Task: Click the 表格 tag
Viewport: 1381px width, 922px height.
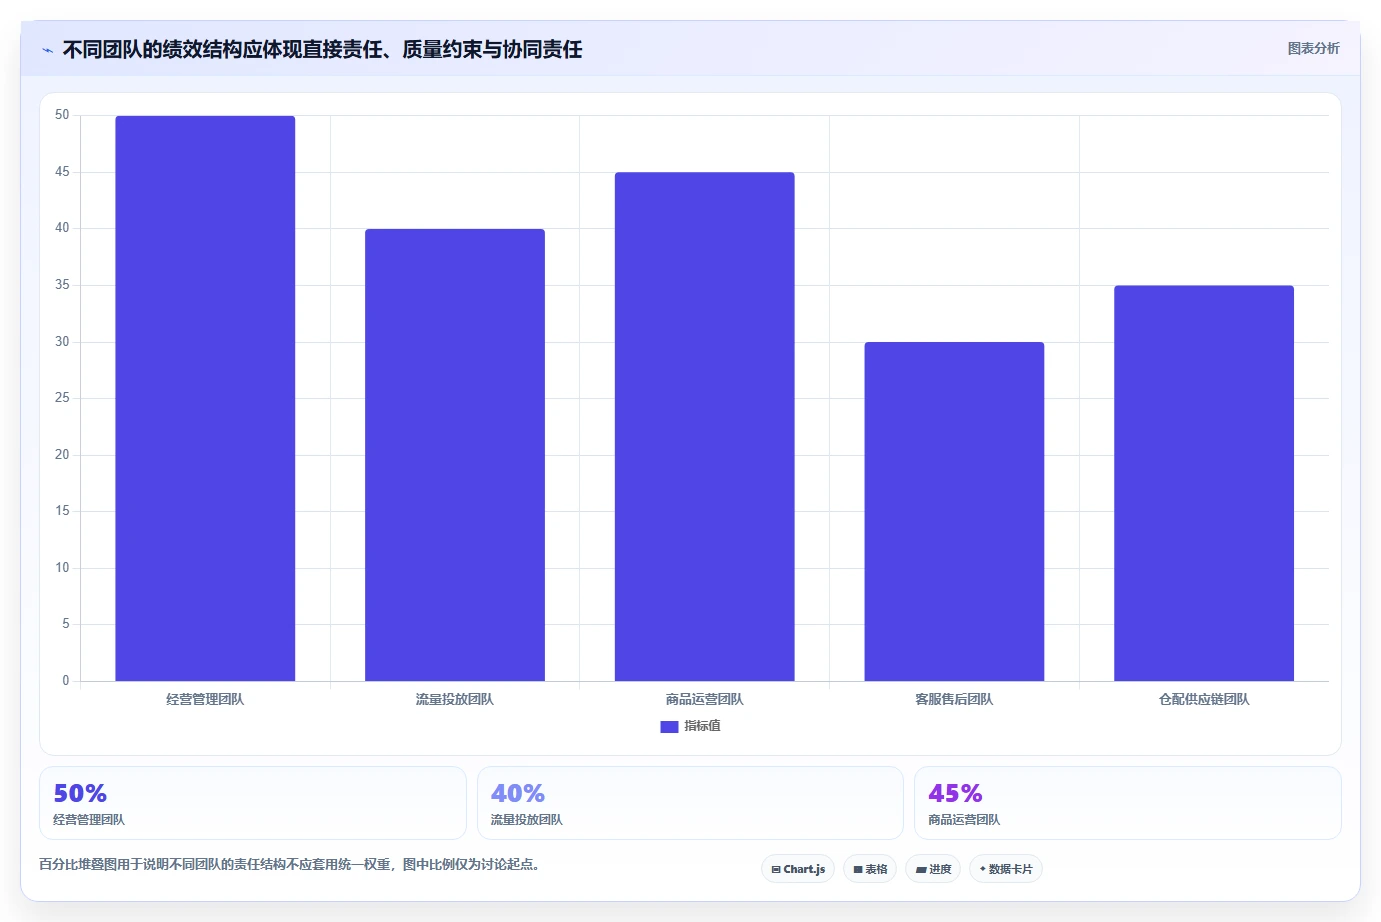Action: 870,869
